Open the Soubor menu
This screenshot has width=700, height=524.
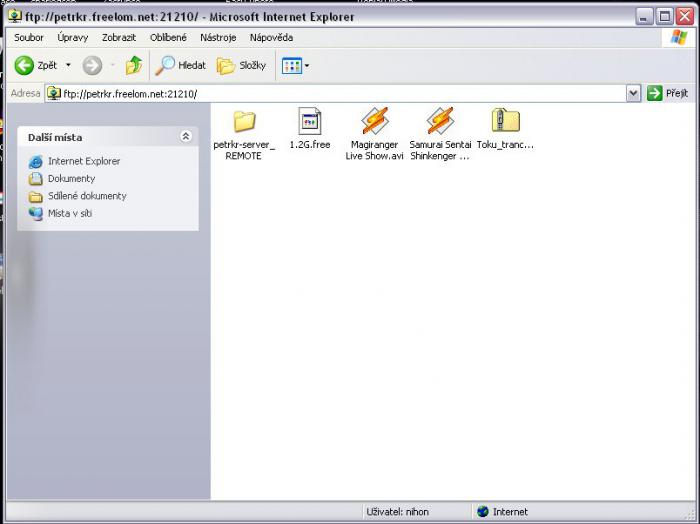click(x=29, y=37)
